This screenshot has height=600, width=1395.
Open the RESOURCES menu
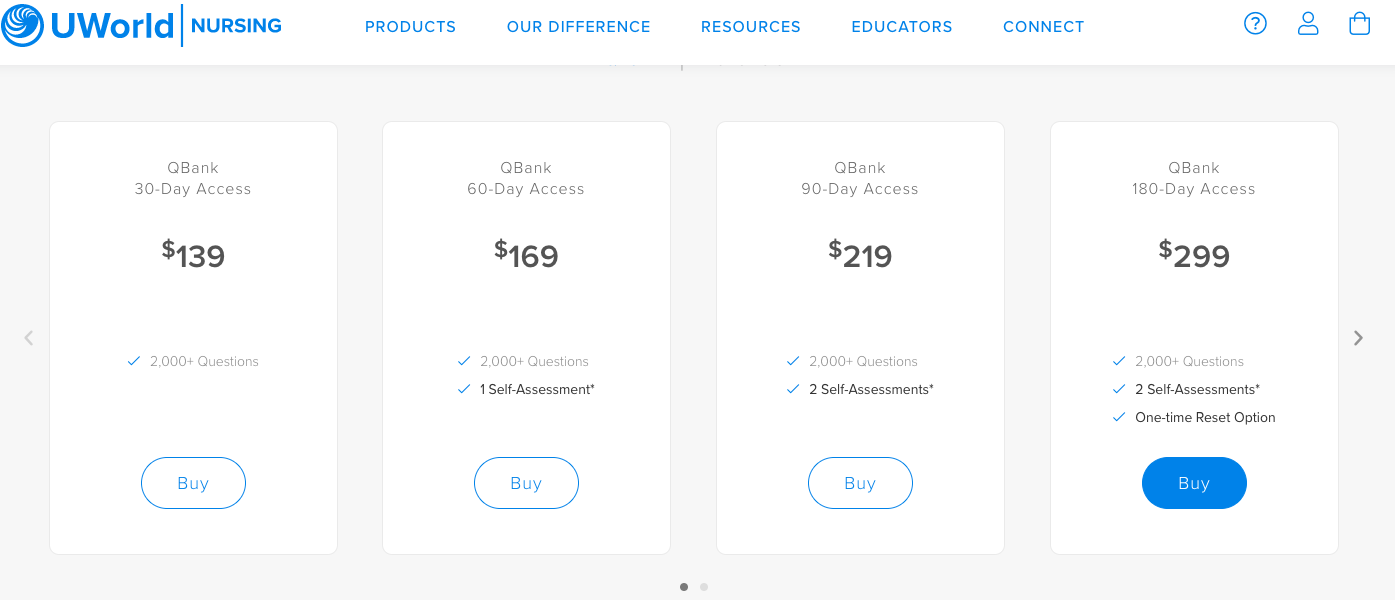point(750,27)
